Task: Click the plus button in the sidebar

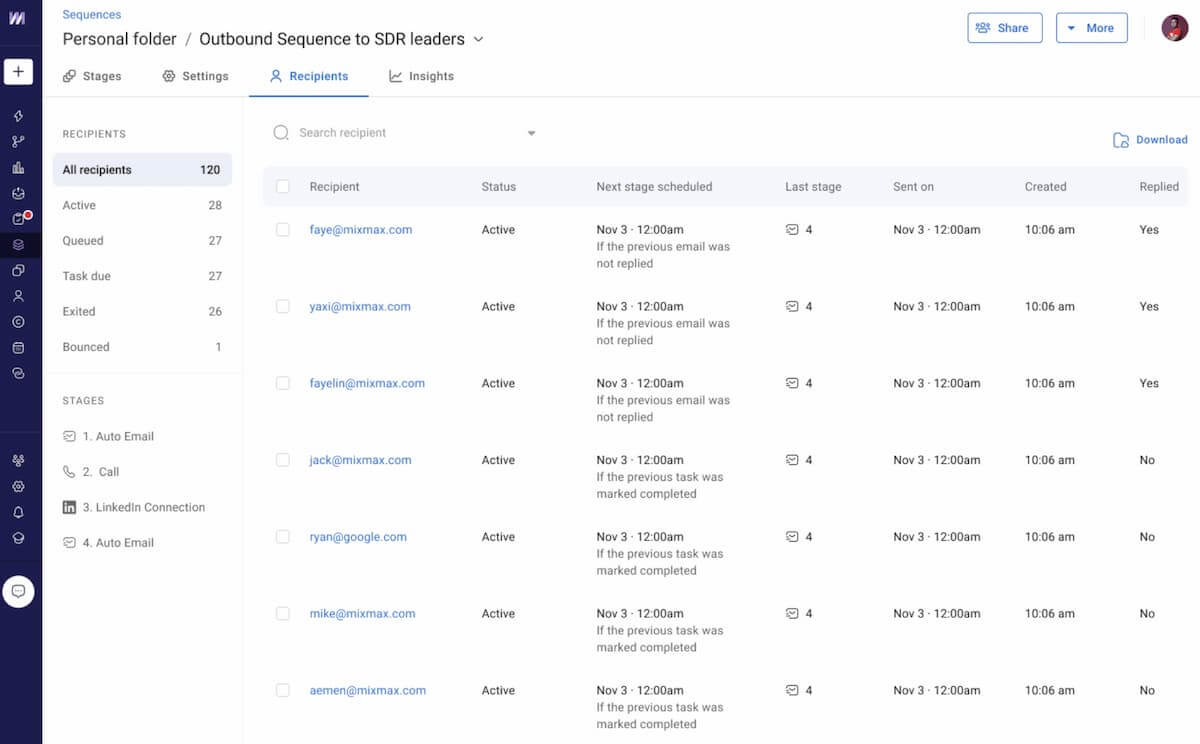Action: coord(18,72)
